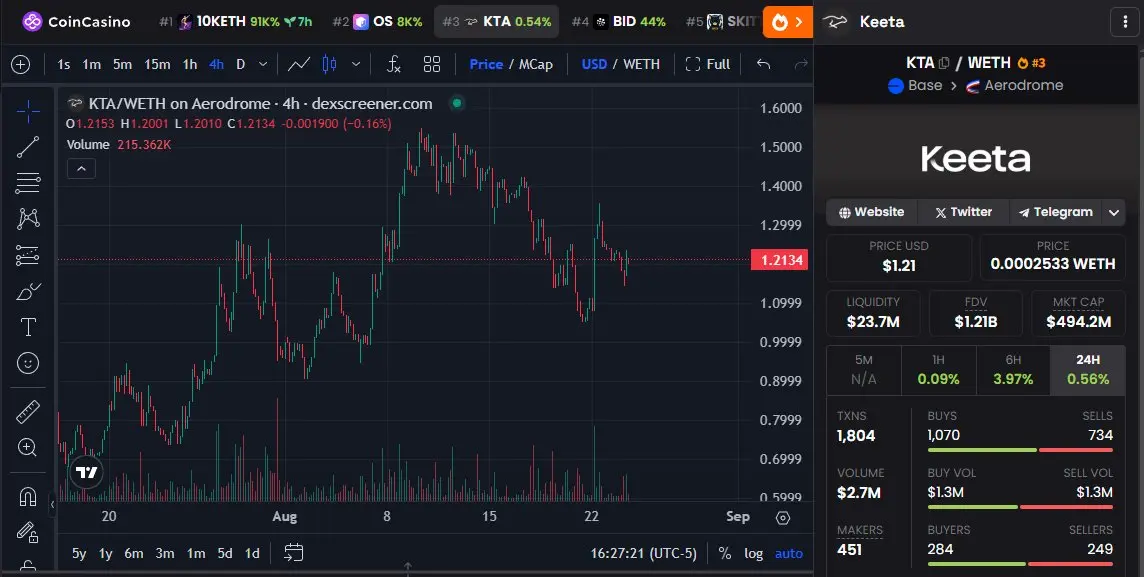Open chart type dropdown arrow
Screen dimensions: 1144x577
click(x=356, y=64)
